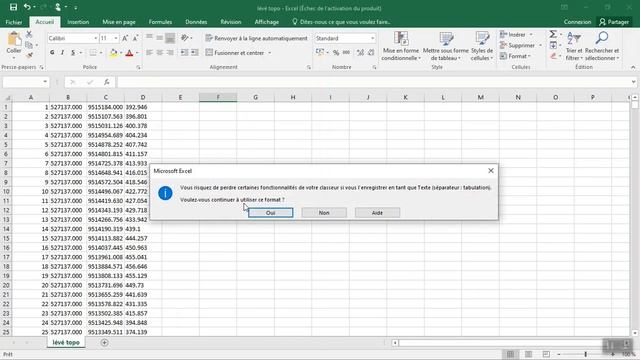This screenshot has height=360, width=640.
Task: Click the thousands separator (000) icon
Action: click(346, 53)
